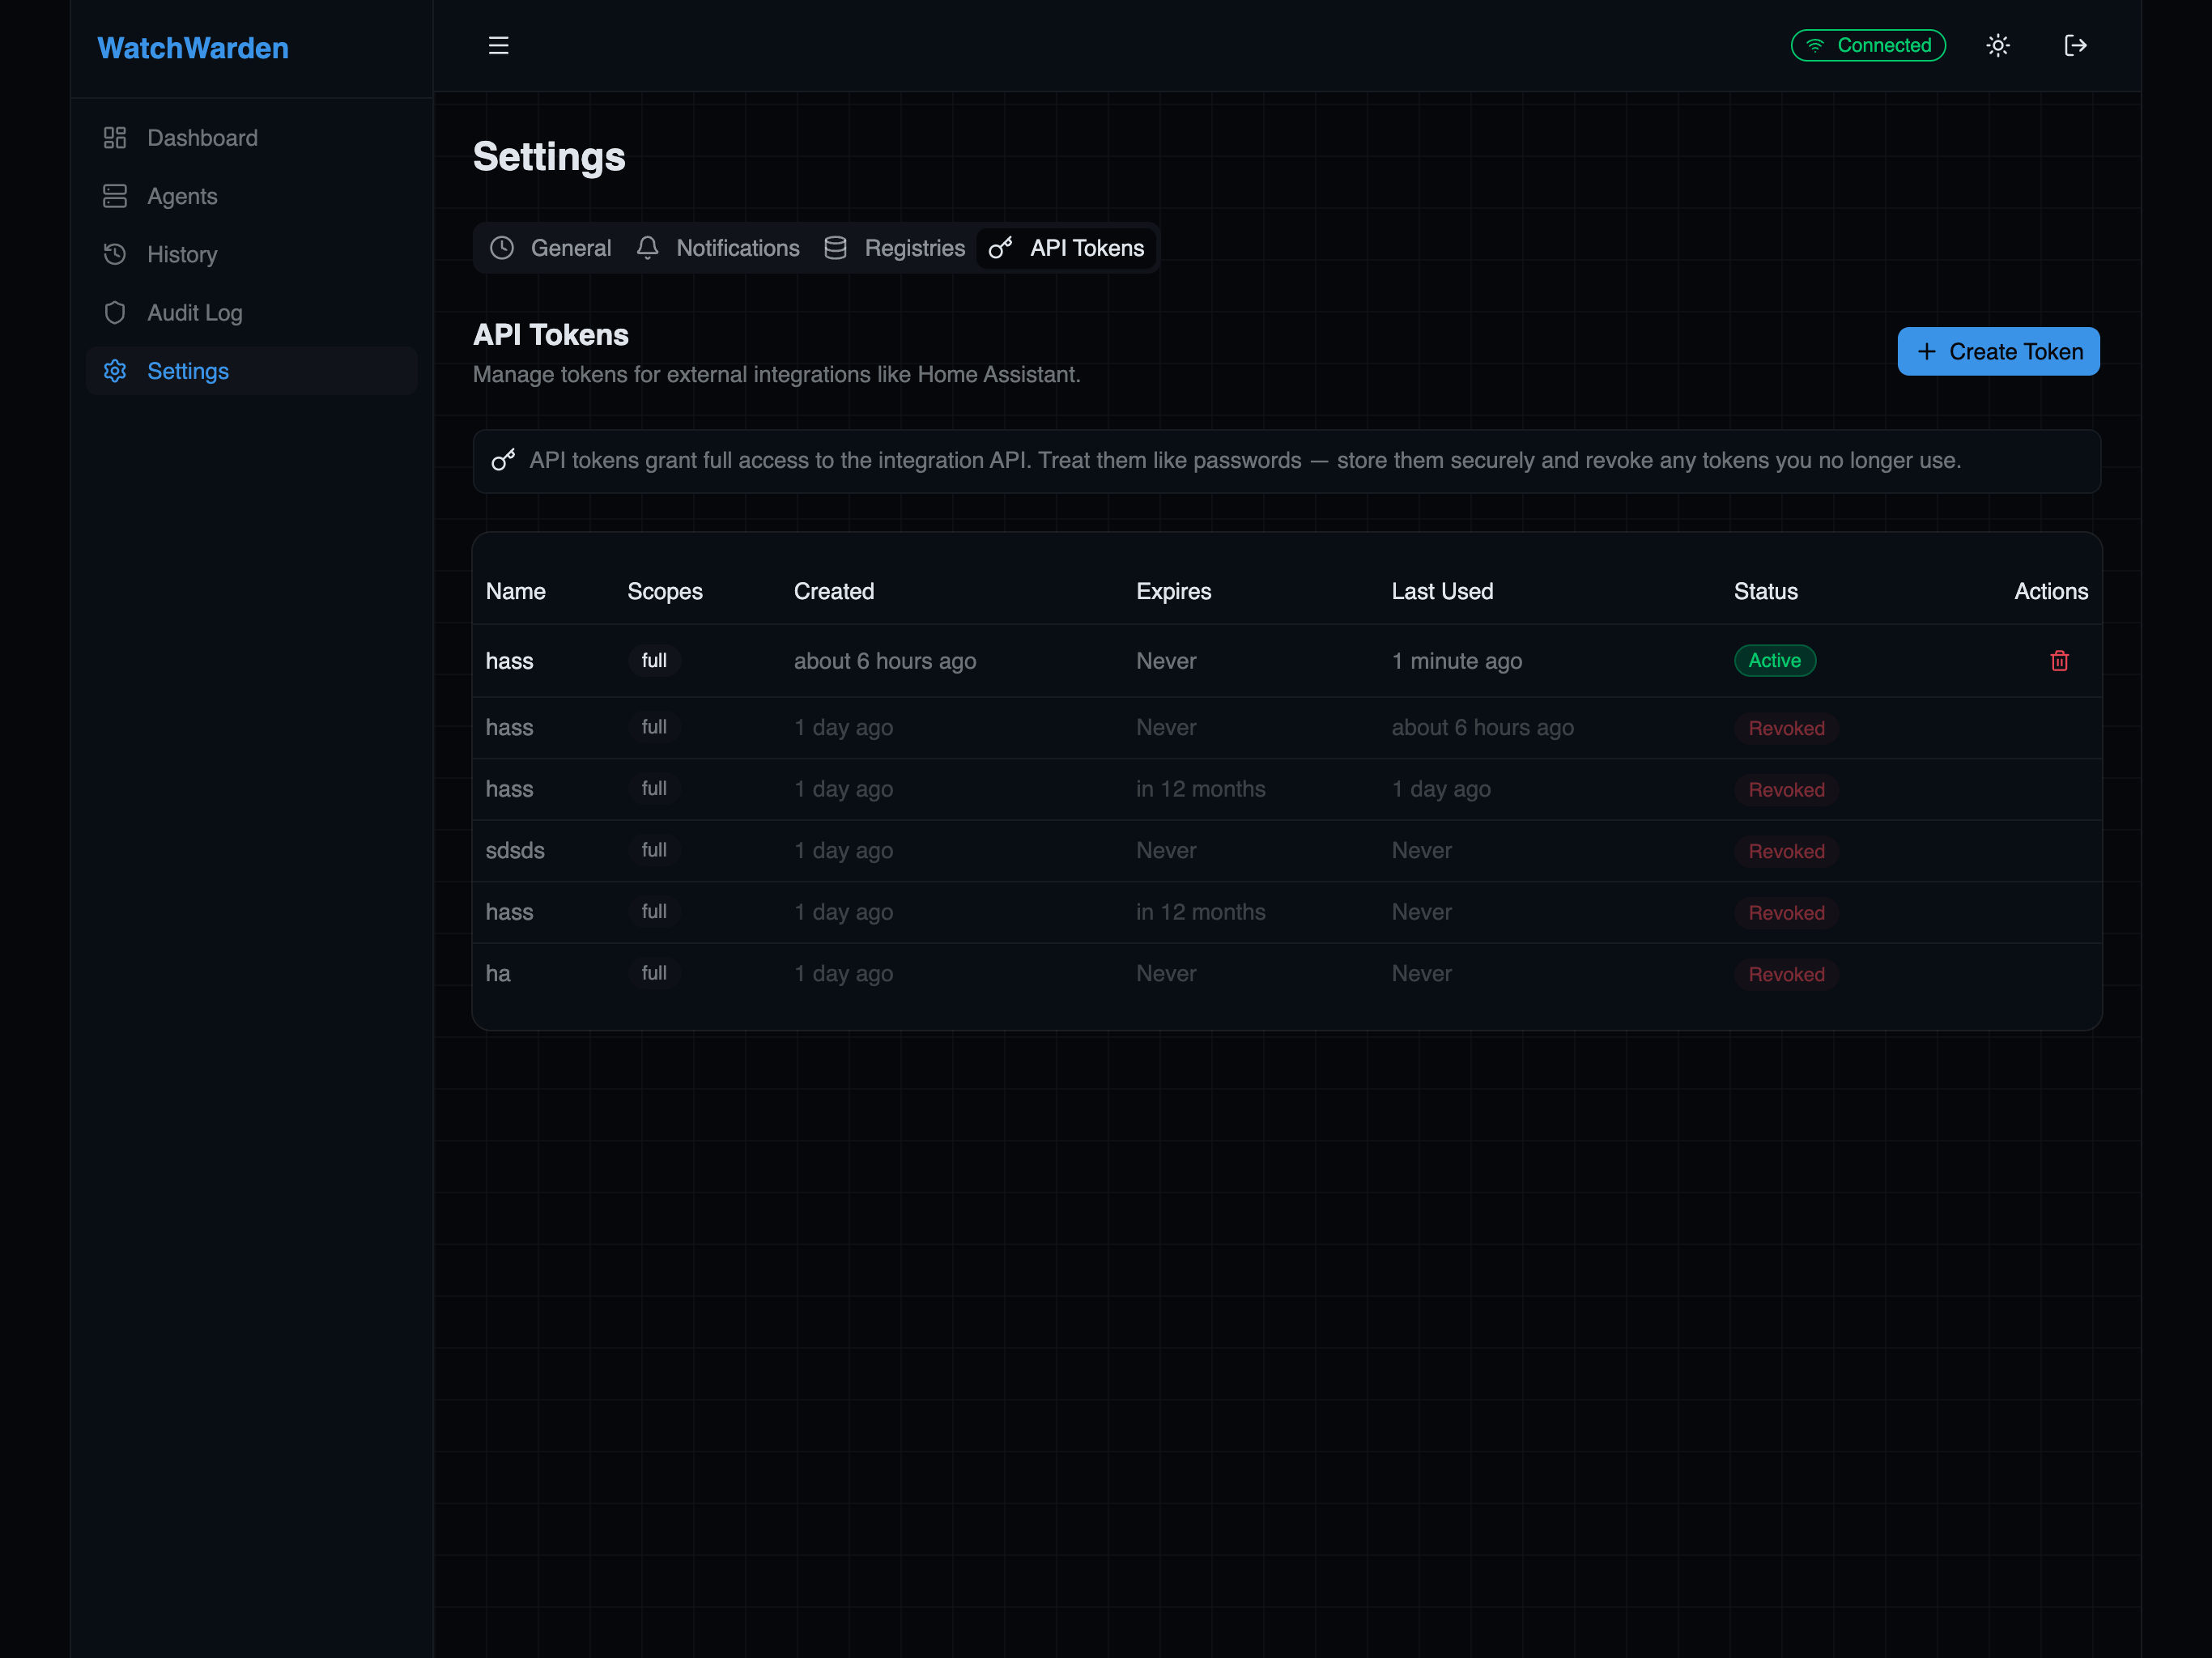The width and height of the screenshot is (2212, 1658).
Task: Open Dashboard using its grid icon
Action: (x=115, y=137)
